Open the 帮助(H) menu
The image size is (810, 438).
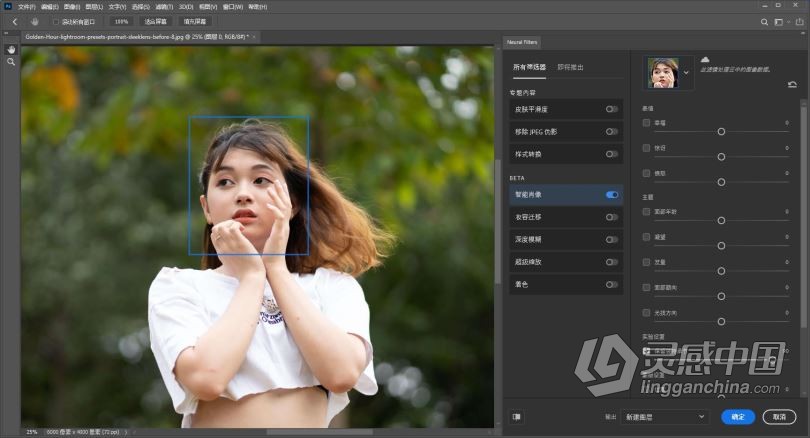tap(257, 7)
